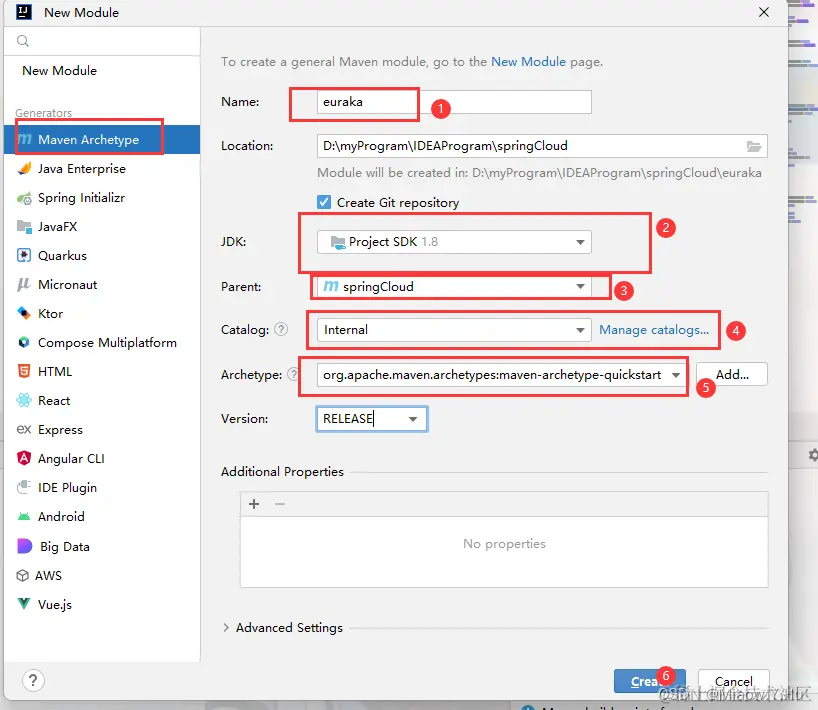Viewport: 818px width, 710px height.
Task: Click the Maven Archetype generator icon
Action: [x=25, y=139]
